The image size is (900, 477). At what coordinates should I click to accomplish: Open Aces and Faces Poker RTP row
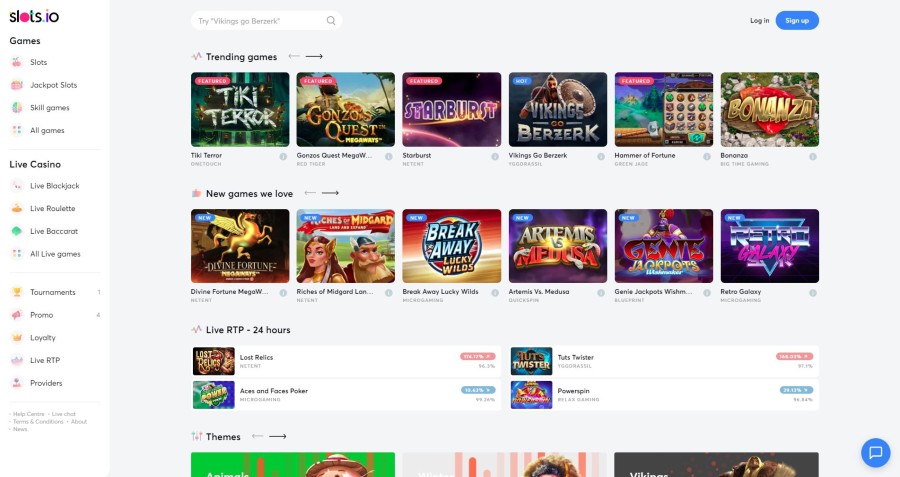coord(346,395)
